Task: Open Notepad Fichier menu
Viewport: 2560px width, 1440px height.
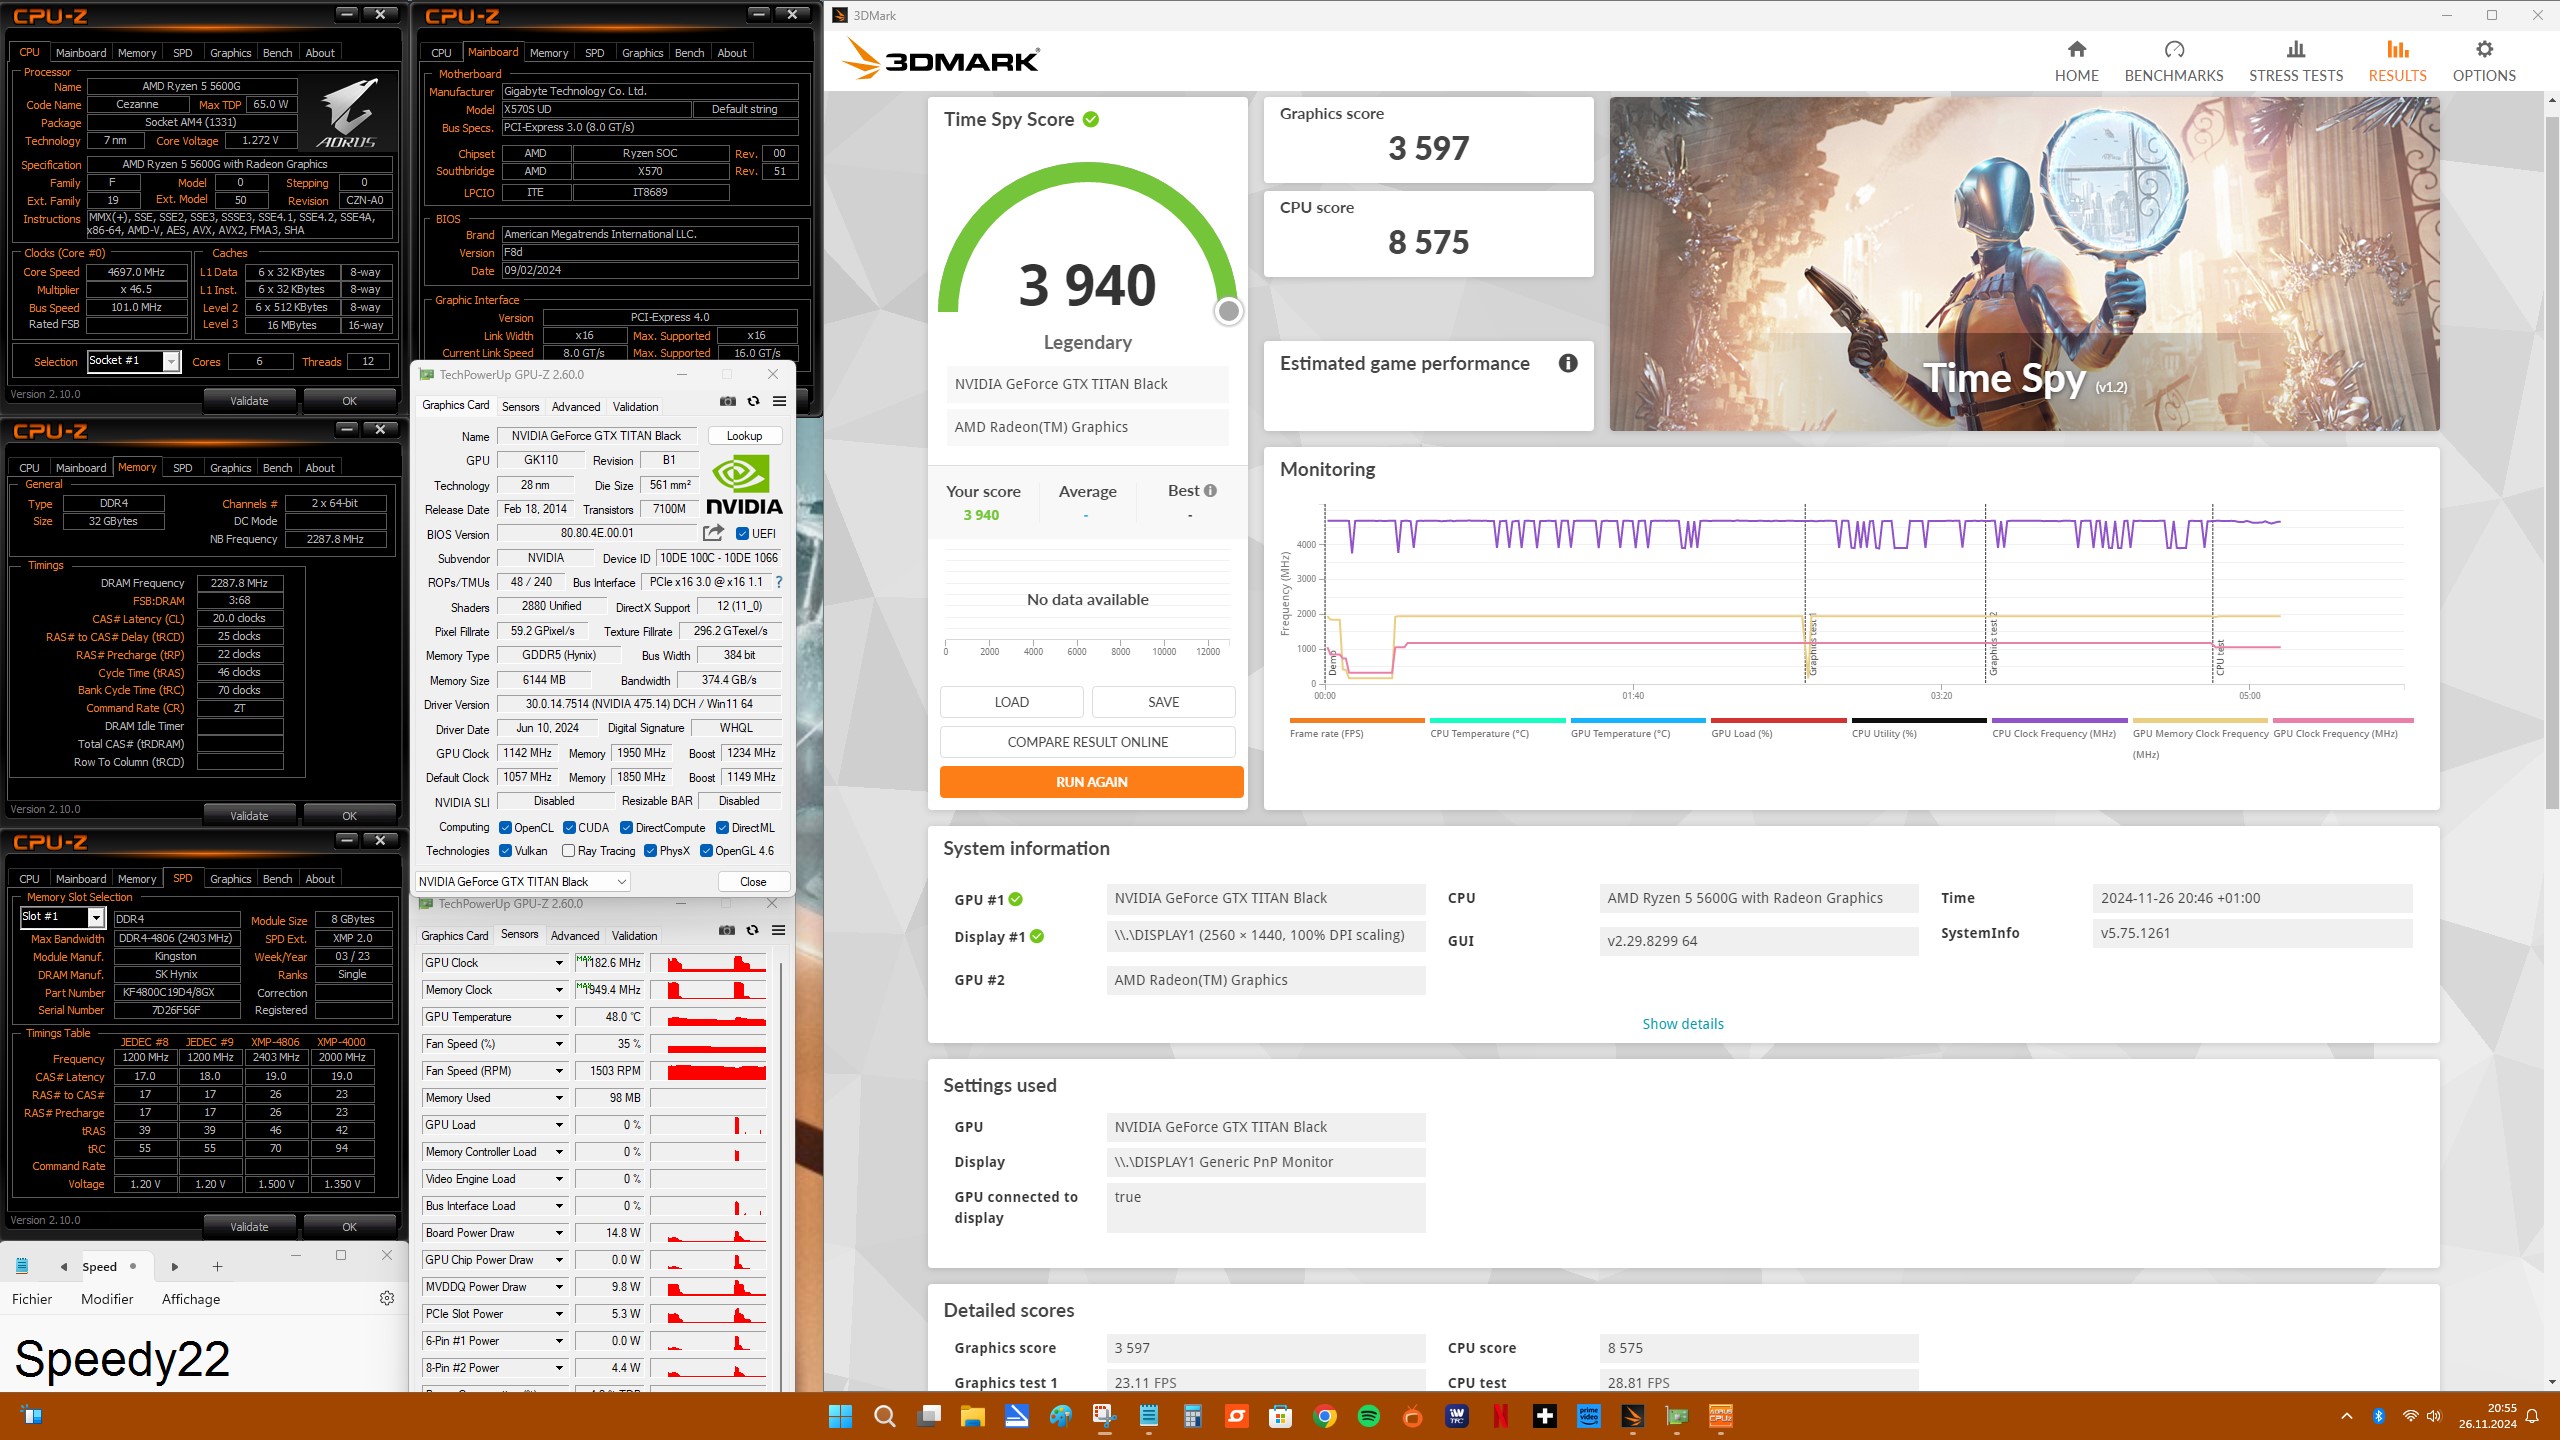Action: click(32, 1299)
